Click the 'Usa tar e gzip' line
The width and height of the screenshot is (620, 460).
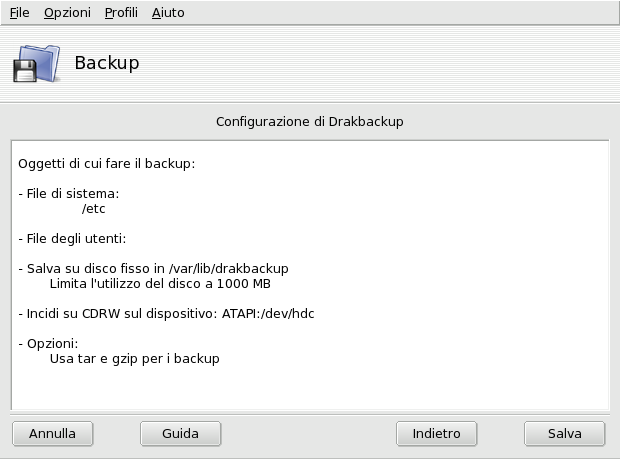pos(134,358)
